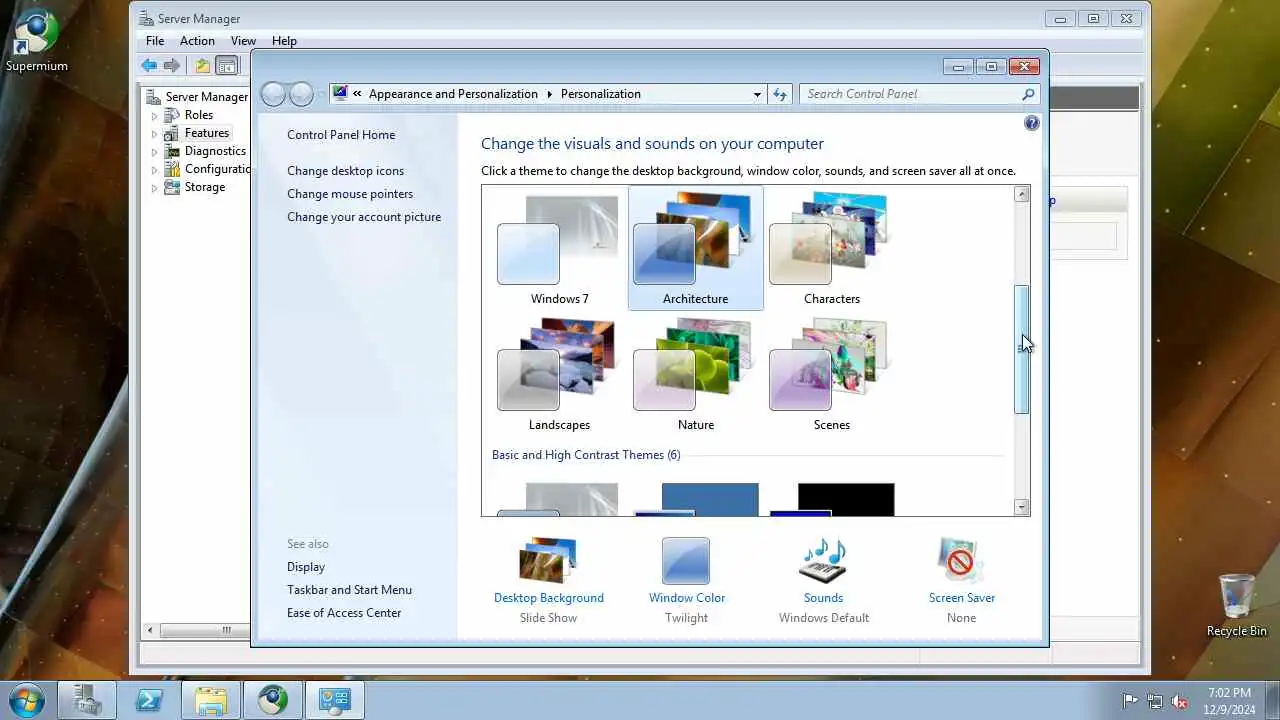Click the Server Manager show/hide console tree icon
The width and height of the screenshot is (1280, 720).
(227, 66)
